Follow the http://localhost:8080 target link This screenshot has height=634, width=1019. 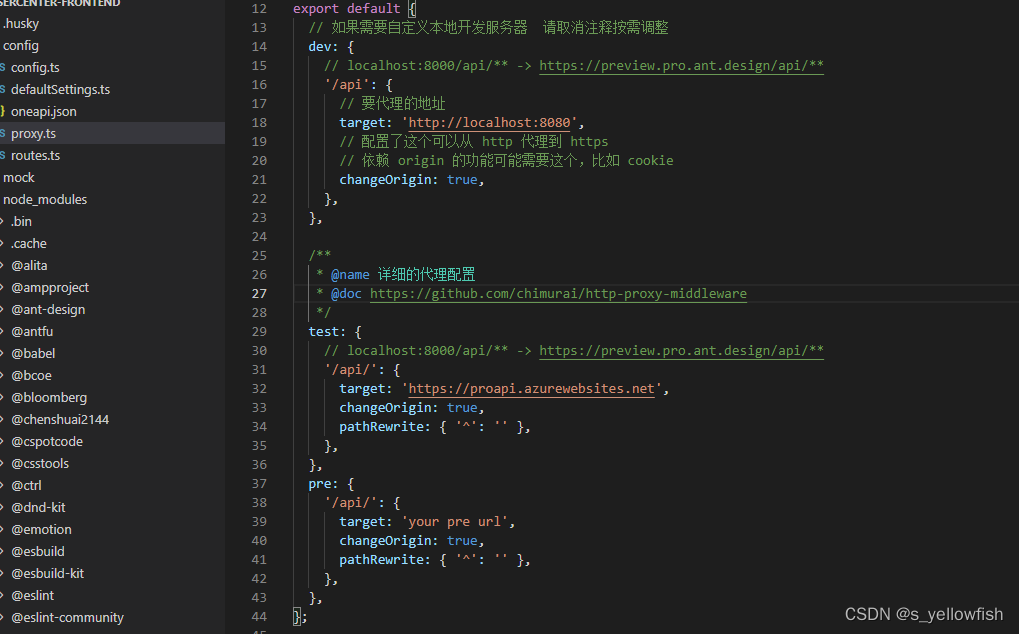(x=489, y=123)
